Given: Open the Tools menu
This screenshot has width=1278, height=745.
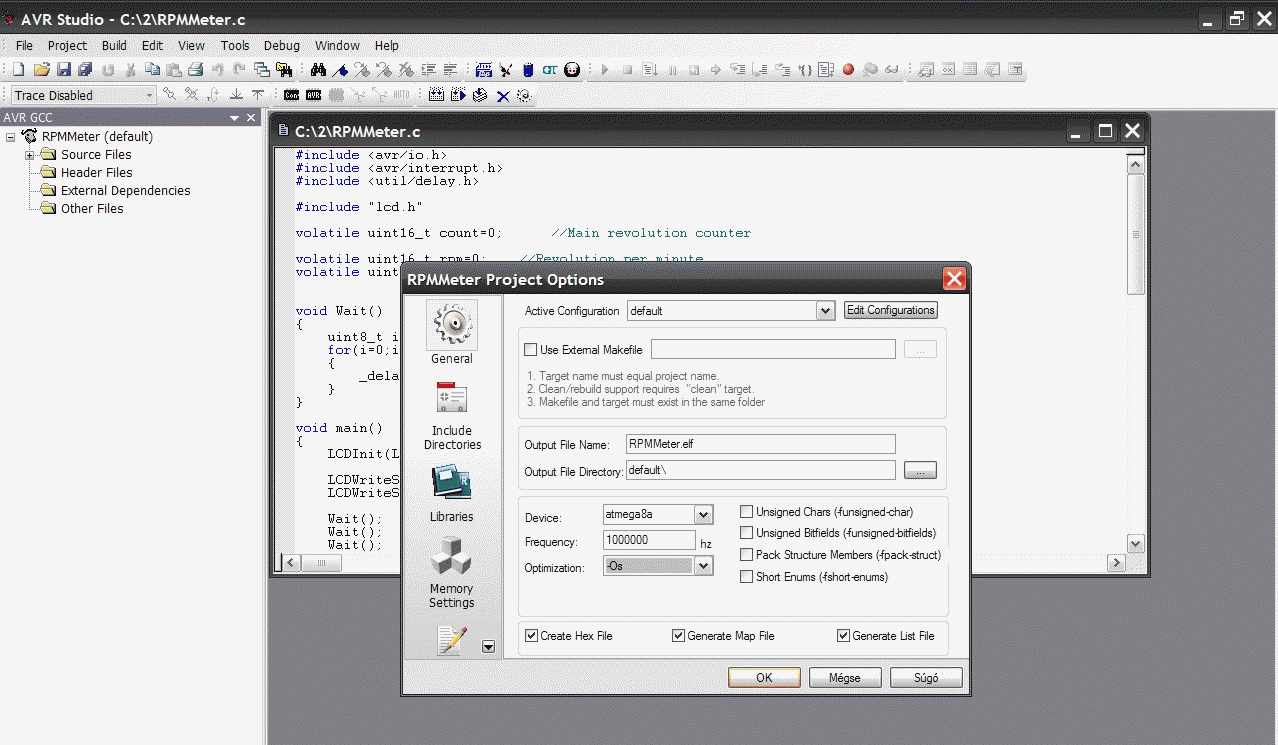Looking at the screenshot, I should coord(235,45).
